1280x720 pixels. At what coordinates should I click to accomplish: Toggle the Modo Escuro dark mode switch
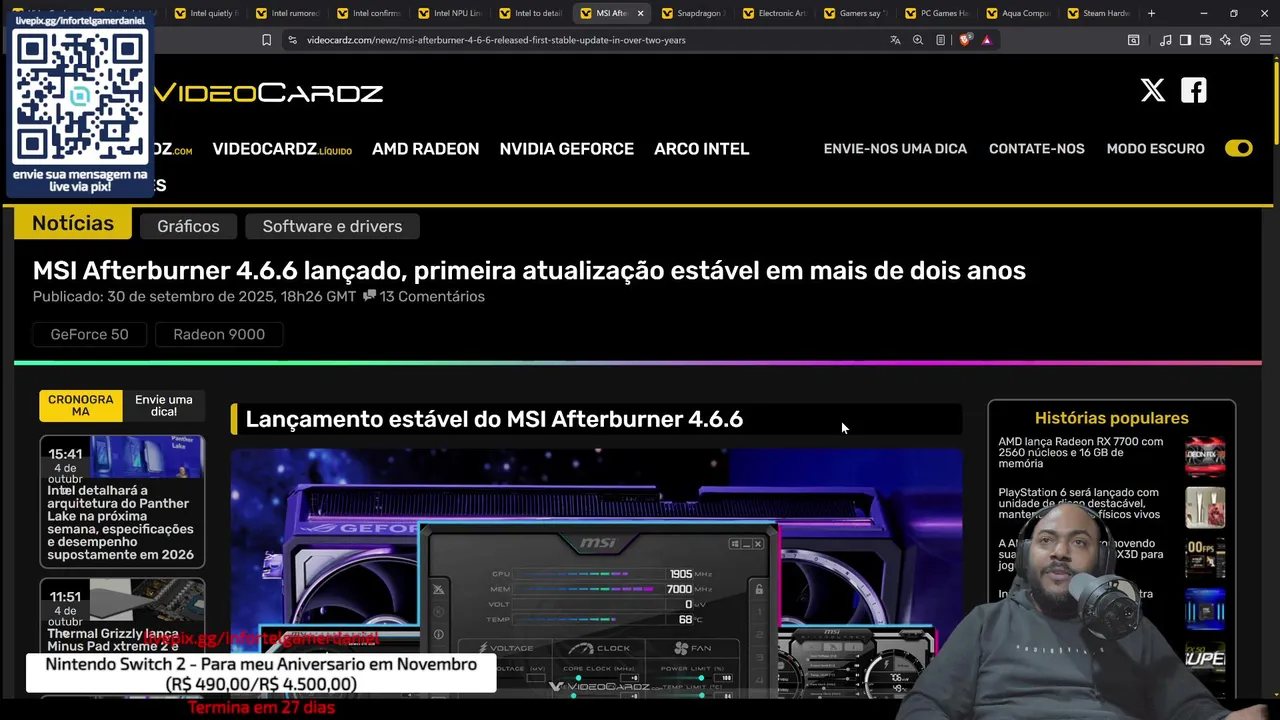(1238, 148)
